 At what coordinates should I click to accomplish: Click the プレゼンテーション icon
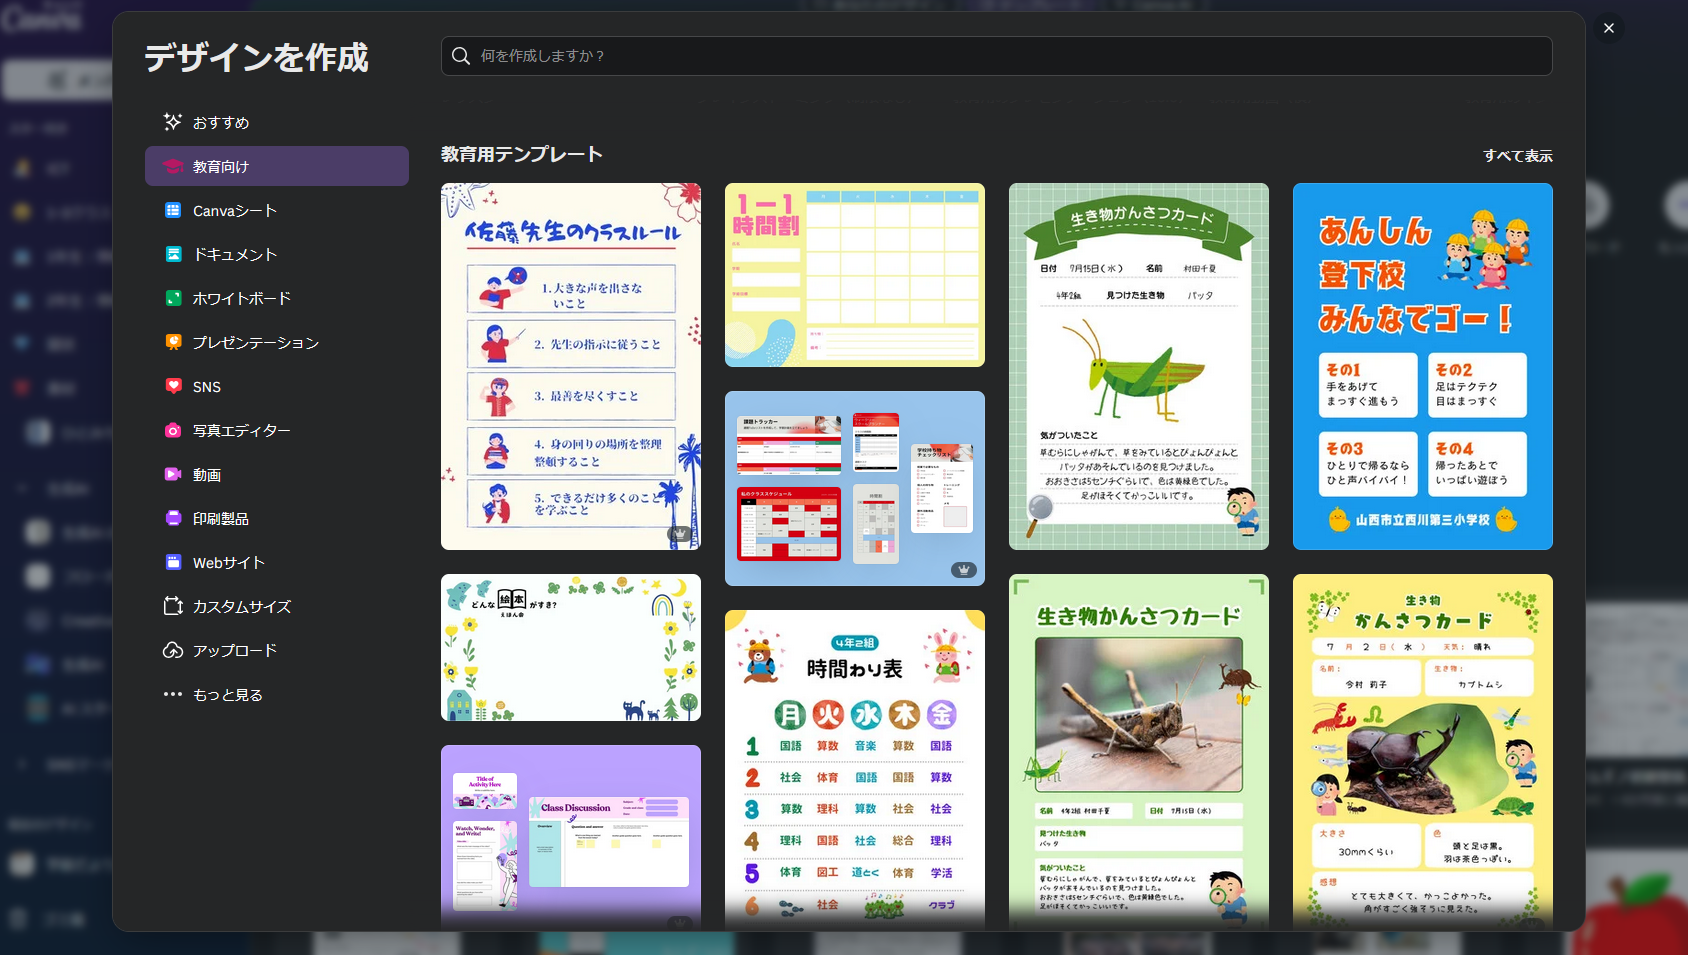click(173, 342)
